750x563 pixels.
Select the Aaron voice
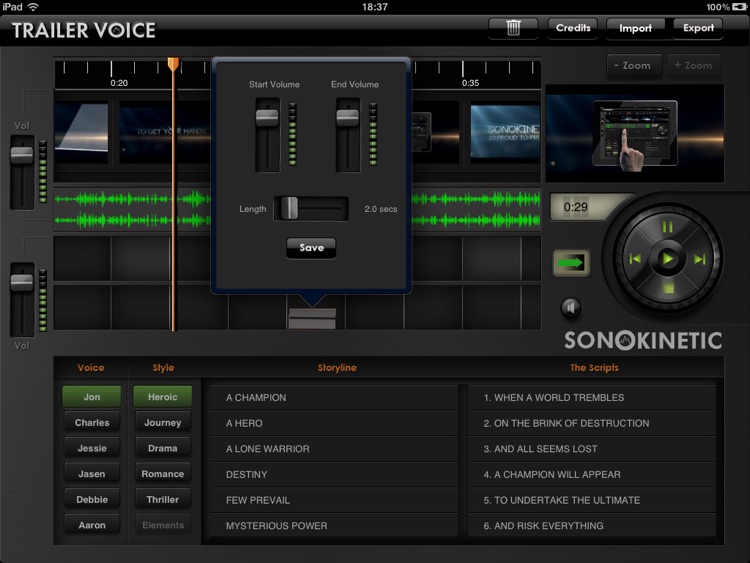tap(92, 525)
